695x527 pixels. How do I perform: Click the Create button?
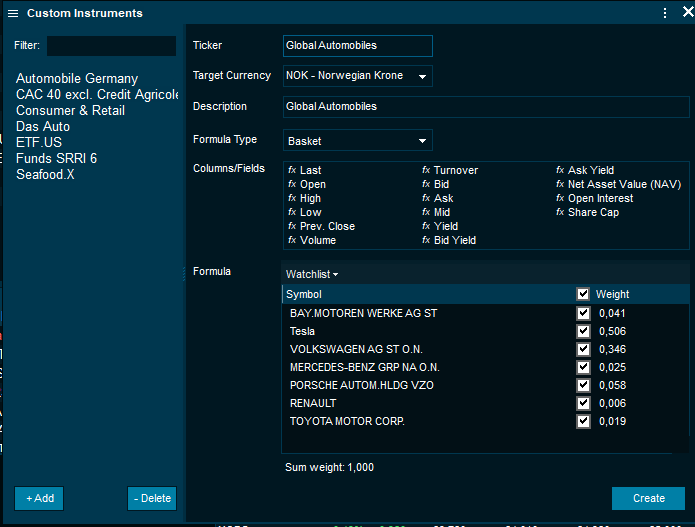tap(648, 498)
